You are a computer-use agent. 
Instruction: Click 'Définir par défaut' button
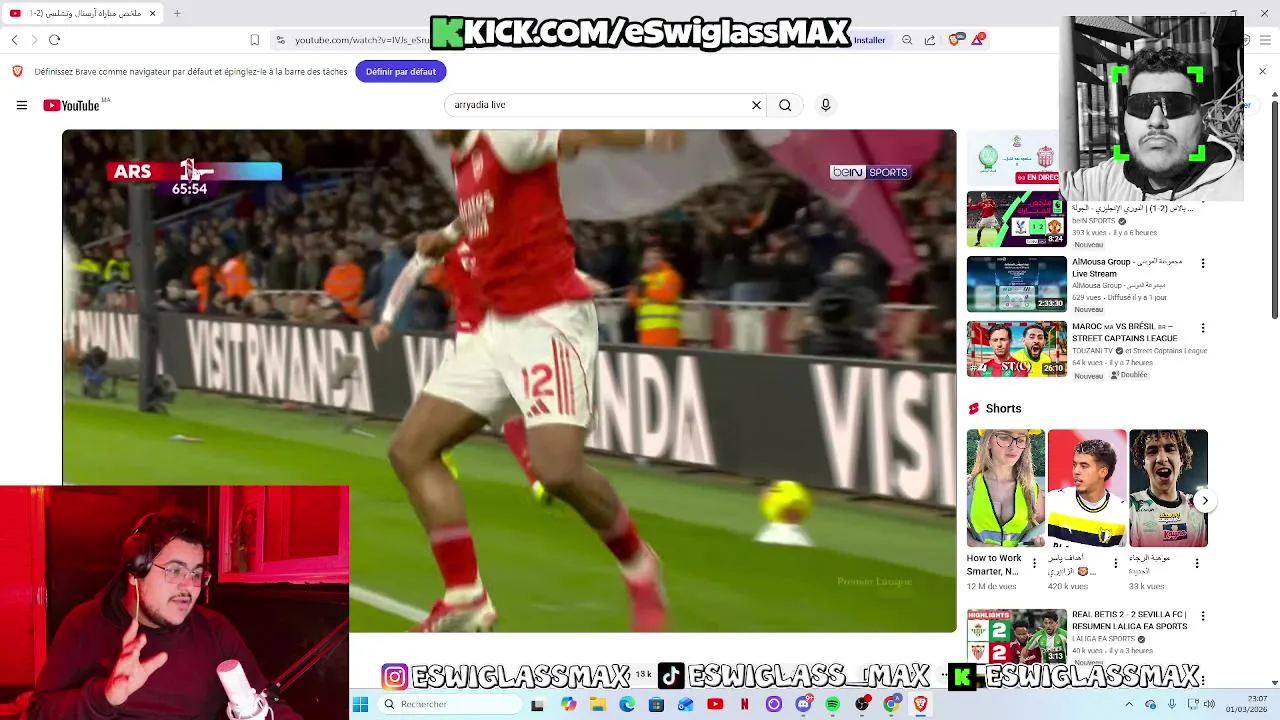[x=400, y=71]
